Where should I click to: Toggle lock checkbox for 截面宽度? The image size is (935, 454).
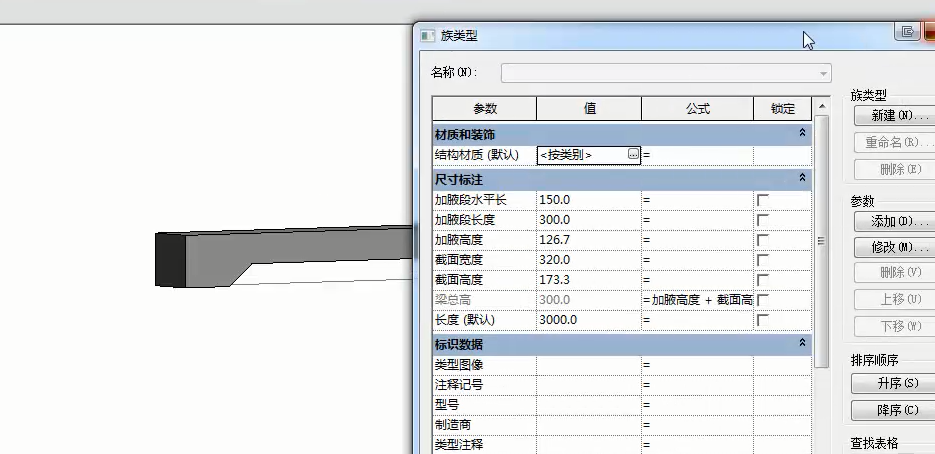[x=763, y=260]
